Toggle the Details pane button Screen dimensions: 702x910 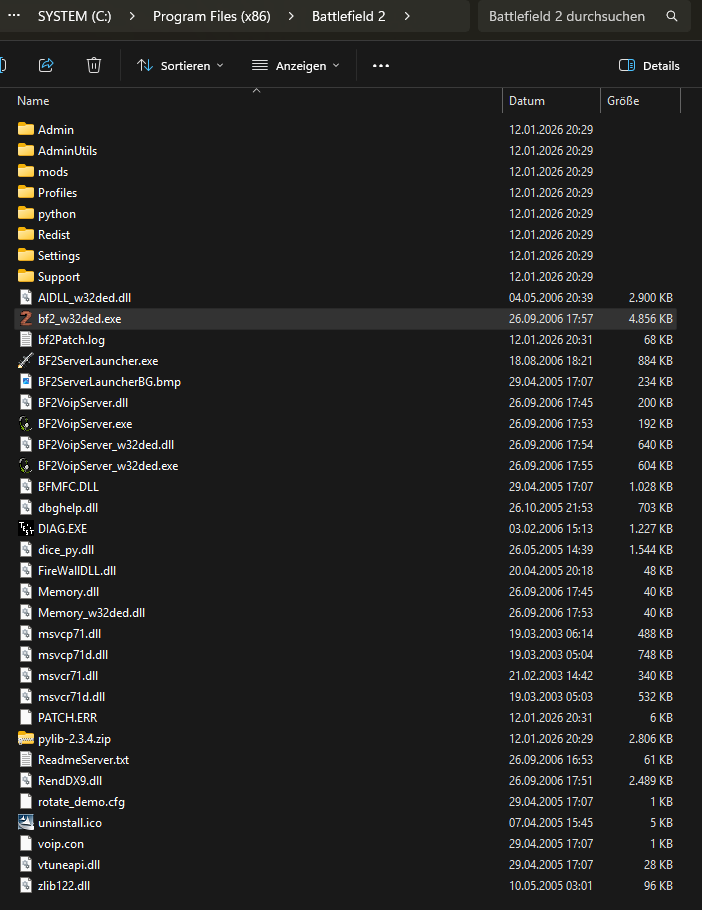(649, 66)
